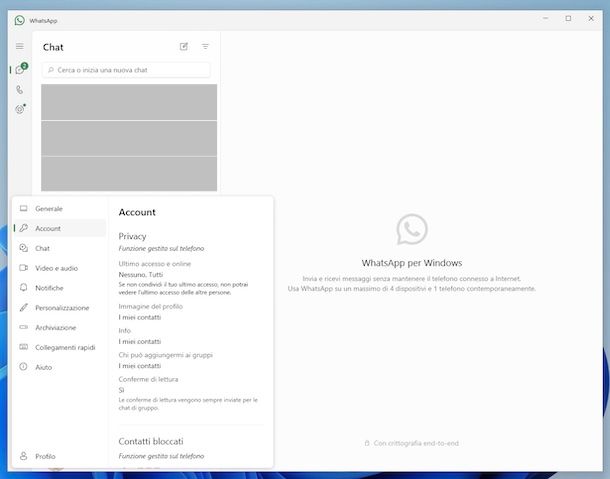Focus the 'Cerca o inizia una nuova chat' field
The height and width of the screenshot is (479, 610).
[x=126, y=70]
